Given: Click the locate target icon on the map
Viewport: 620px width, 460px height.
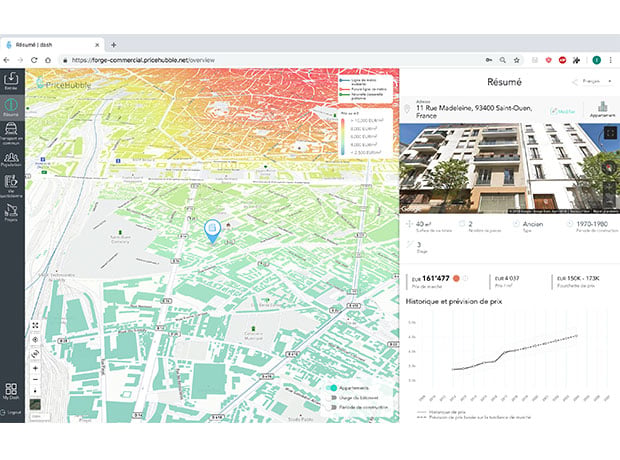Looking at the screenshot, I should [x=35, y=340].
